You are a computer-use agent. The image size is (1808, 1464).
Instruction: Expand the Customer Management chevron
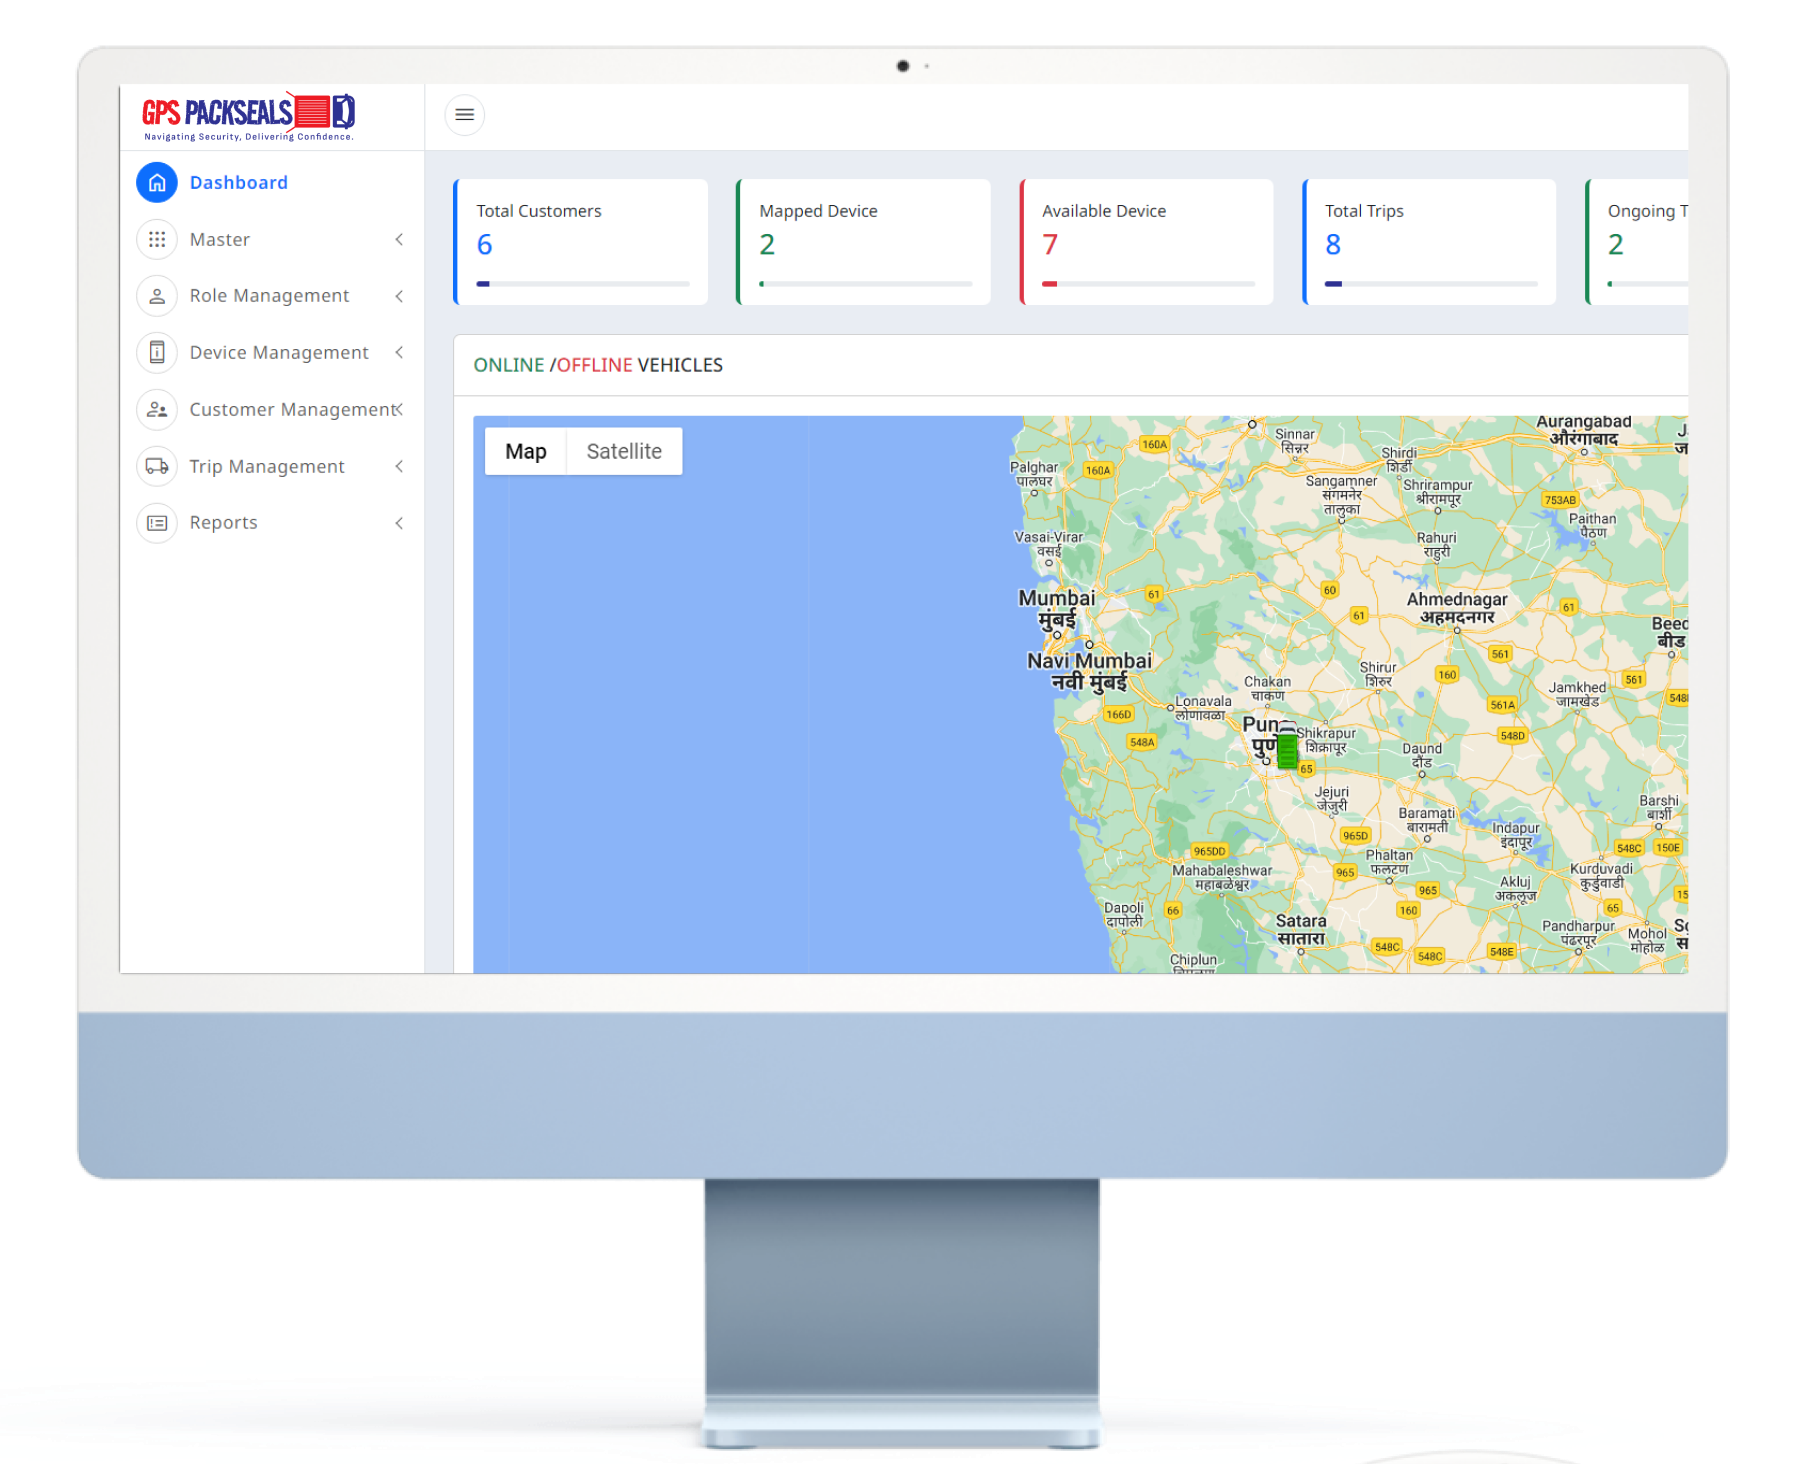tap(399, 409)
